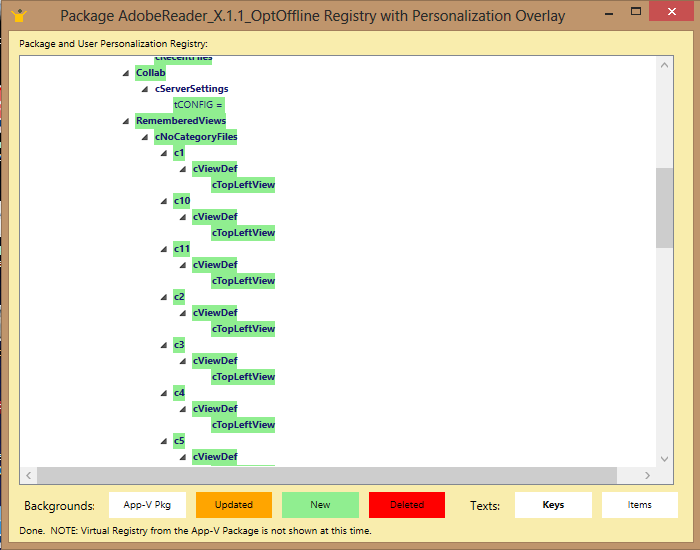Collapse the cServerSettings node
This screenshot has height=550, width=700.
[x=145, y=89]
